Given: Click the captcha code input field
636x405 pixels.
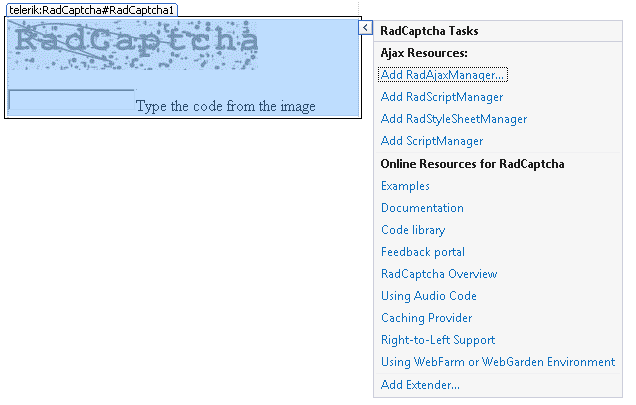Looking at the screenshot, I should pos(71,100).
